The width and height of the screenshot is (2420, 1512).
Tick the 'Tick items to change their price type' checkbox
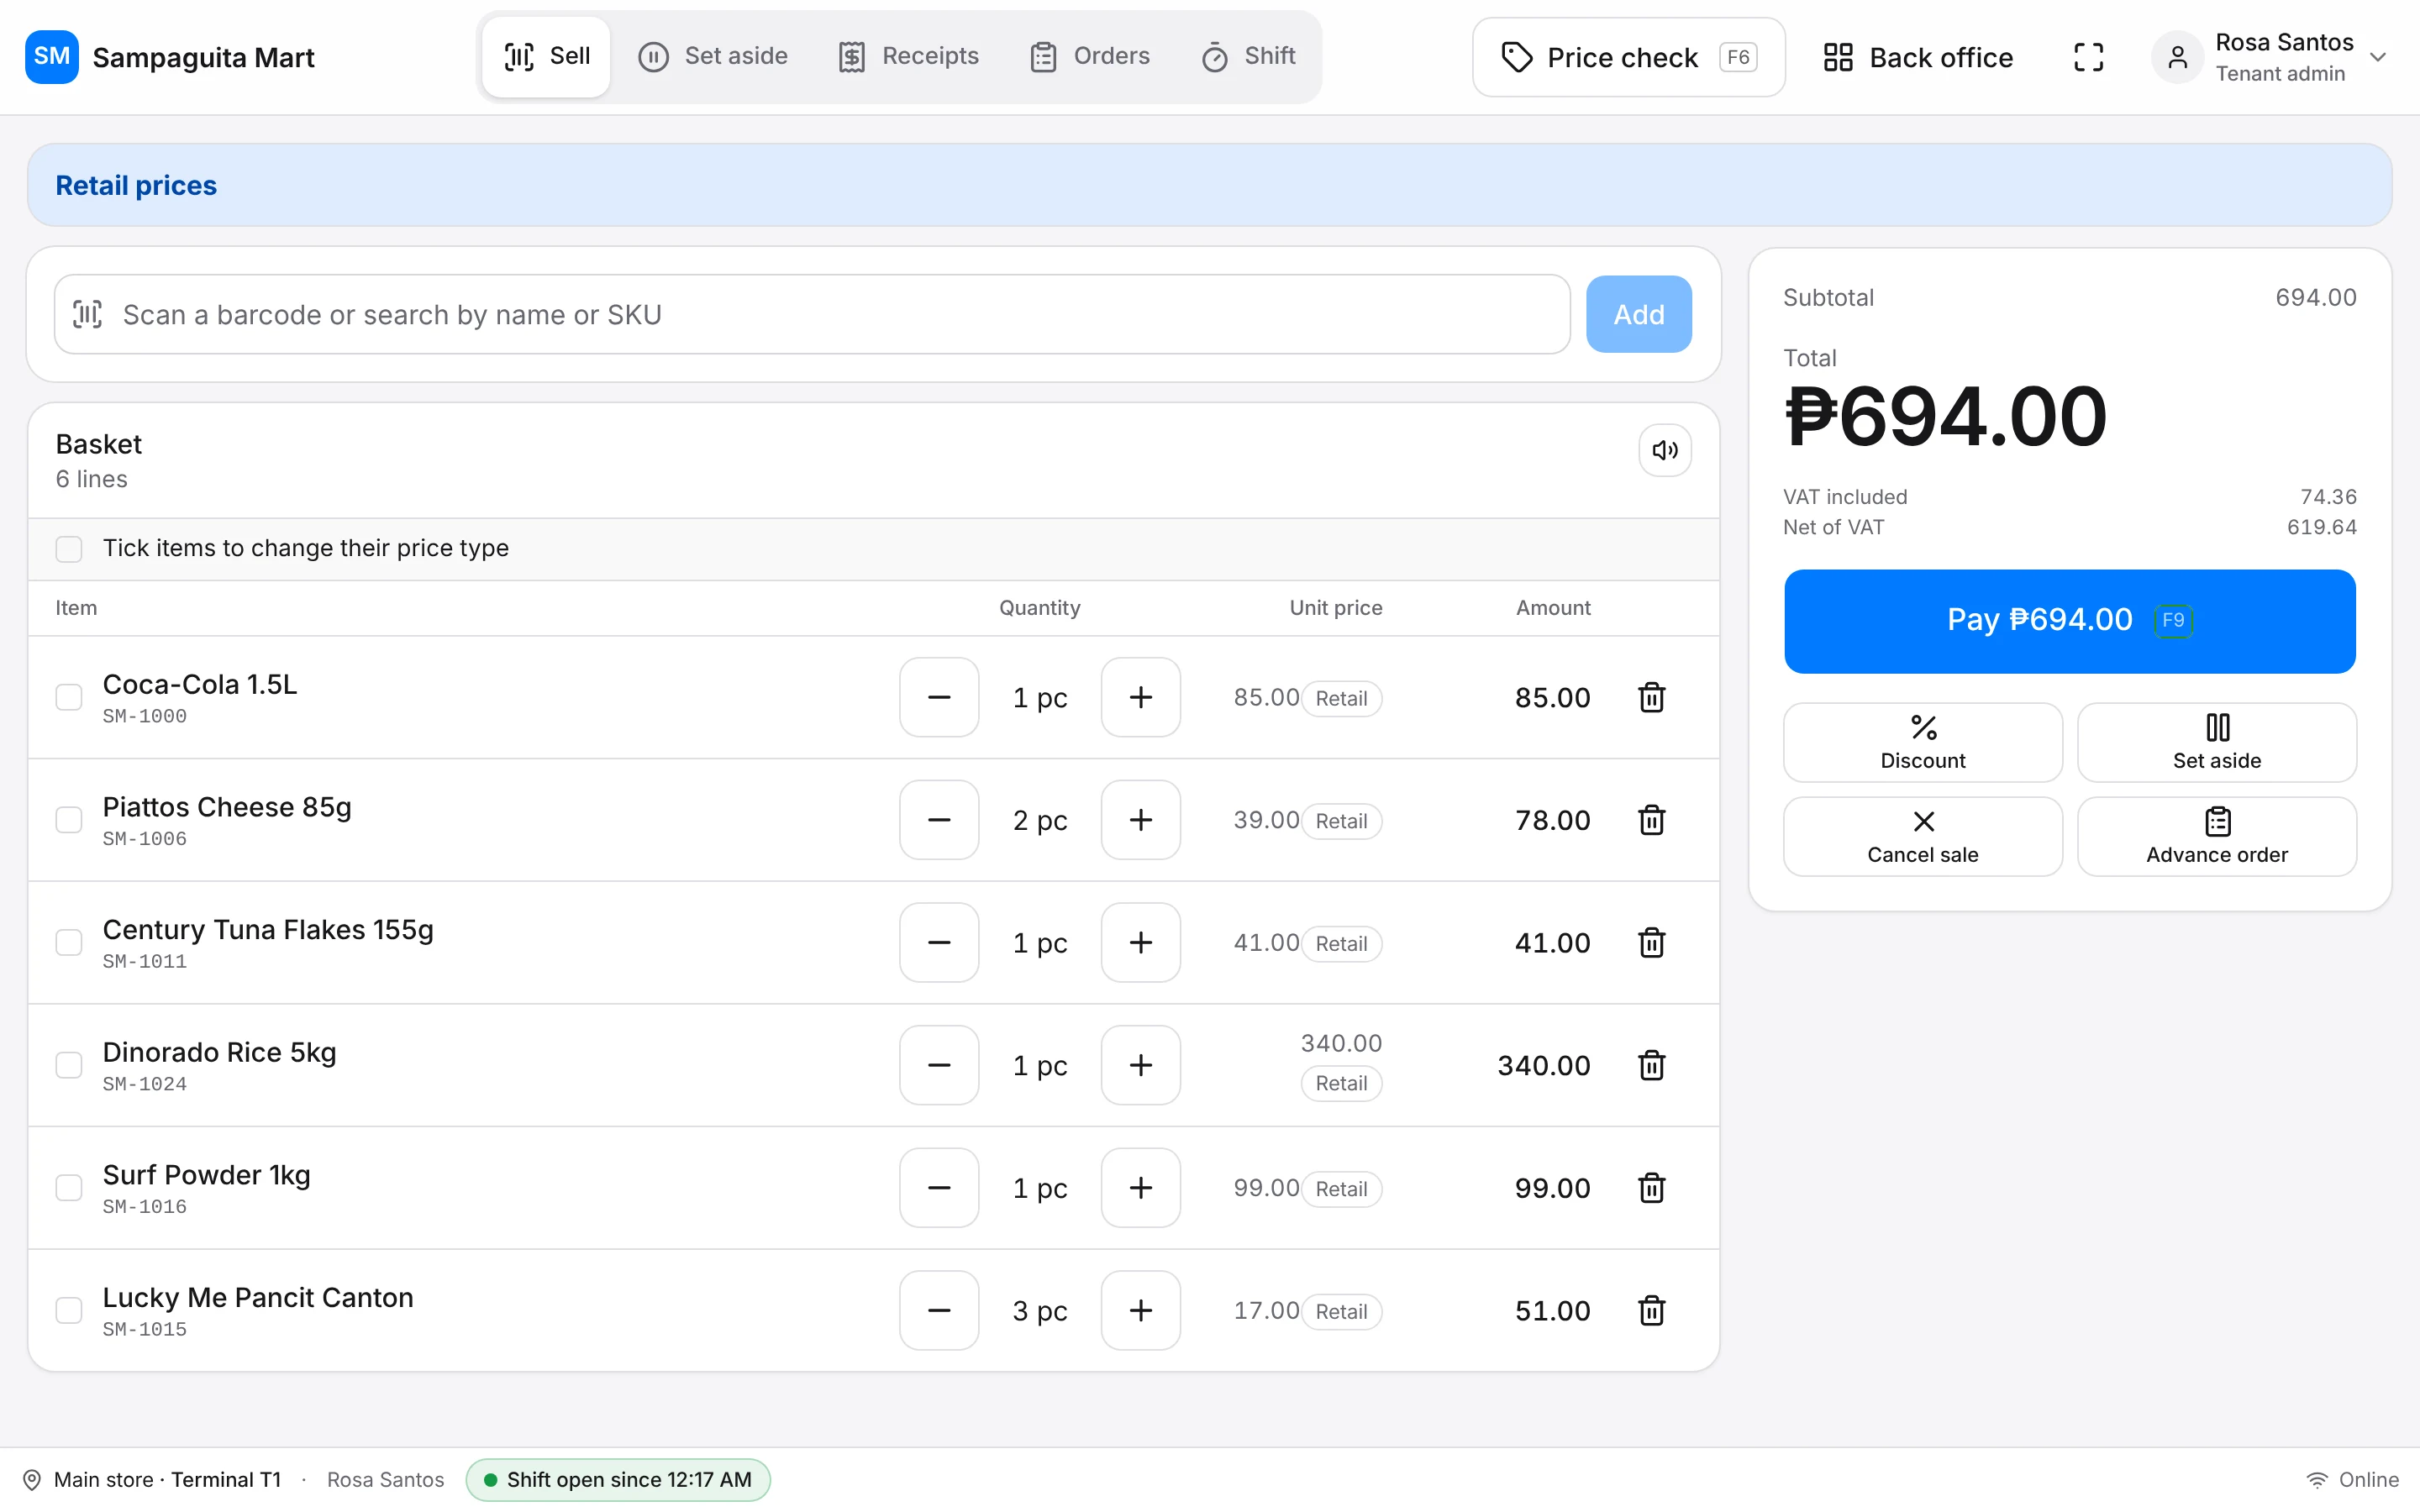click(x=69, y=549)
